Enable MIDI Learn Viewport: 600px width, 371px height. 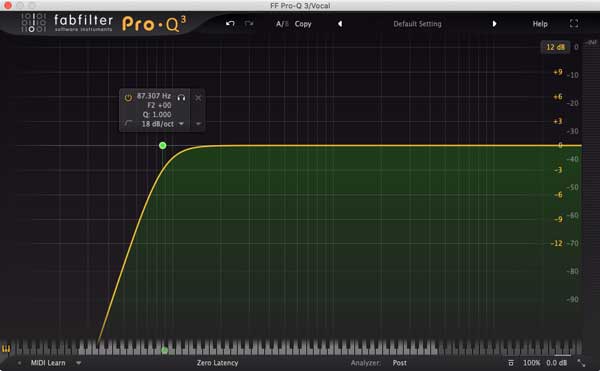point(48,363)
